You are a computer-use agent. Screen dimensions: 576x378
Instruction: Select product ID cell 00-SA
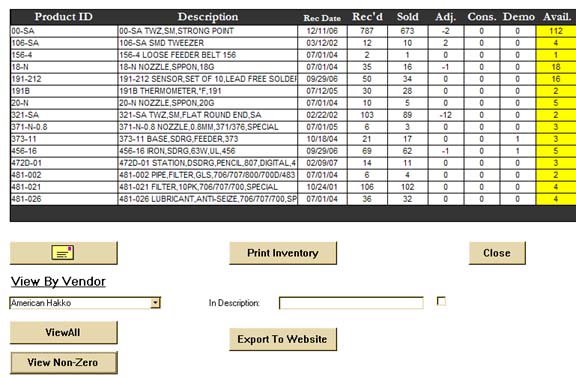pyautogui.click(x=64, y=31)
